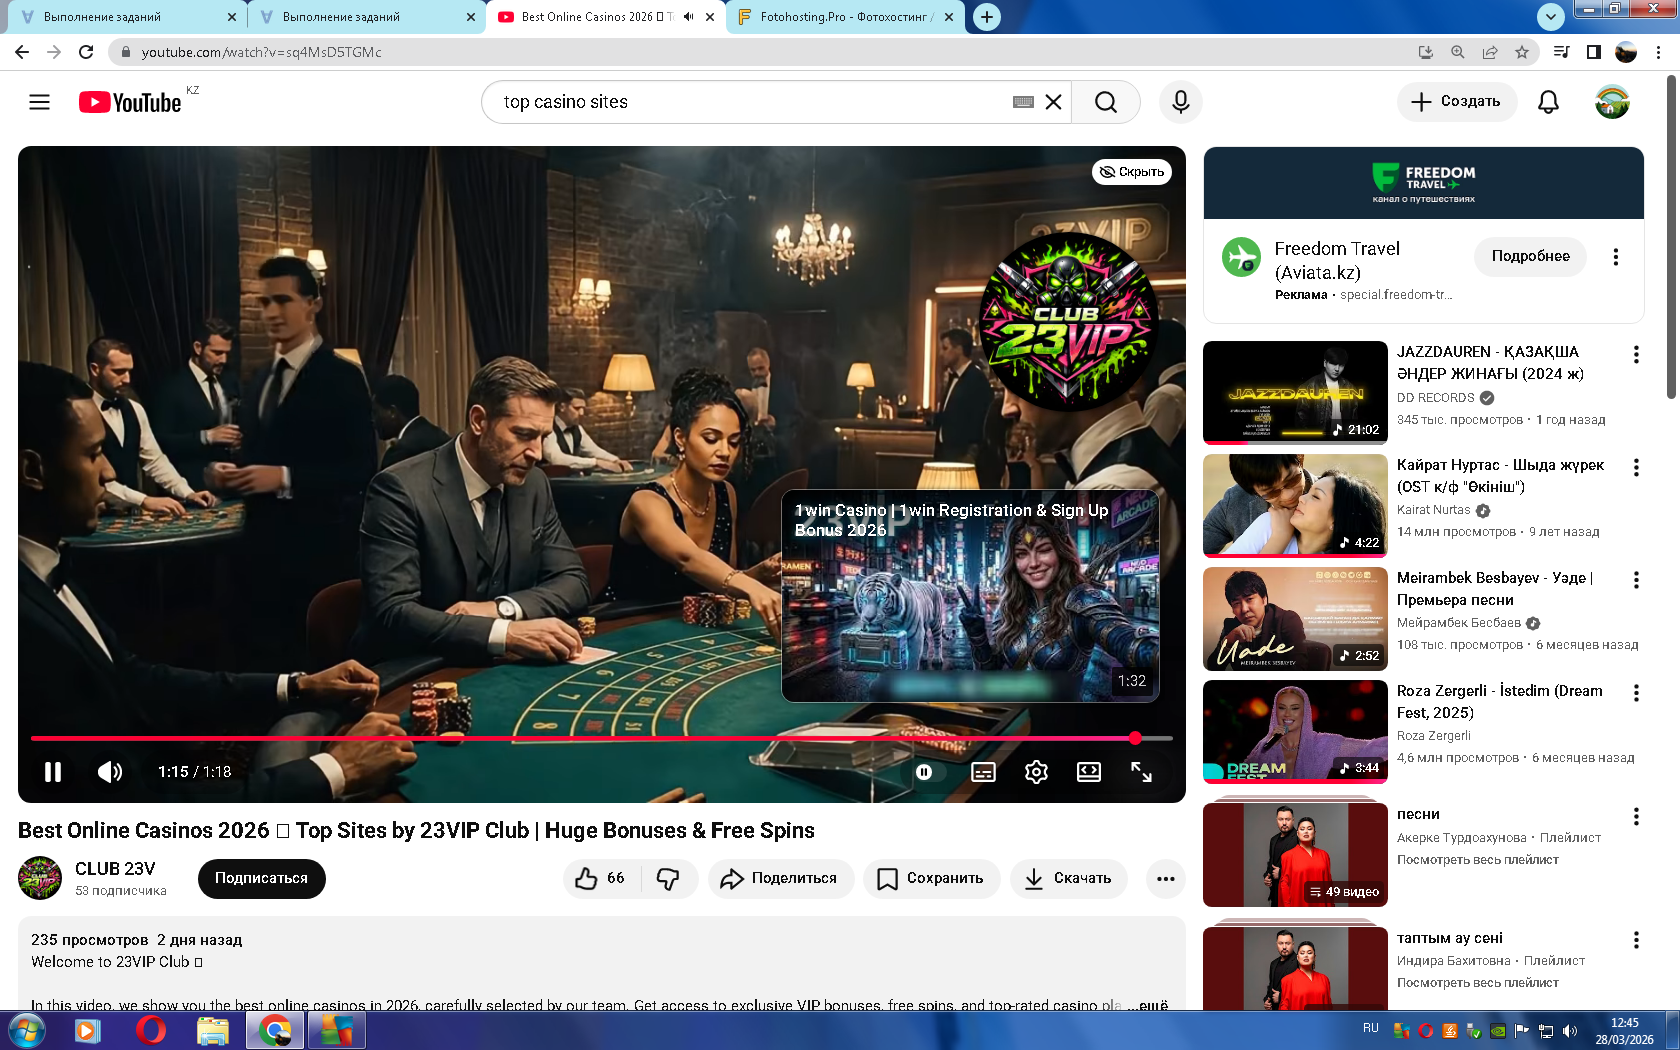Open the 1win Casino end-screen video card
1680x1050 pixels.
click(970, 596)
